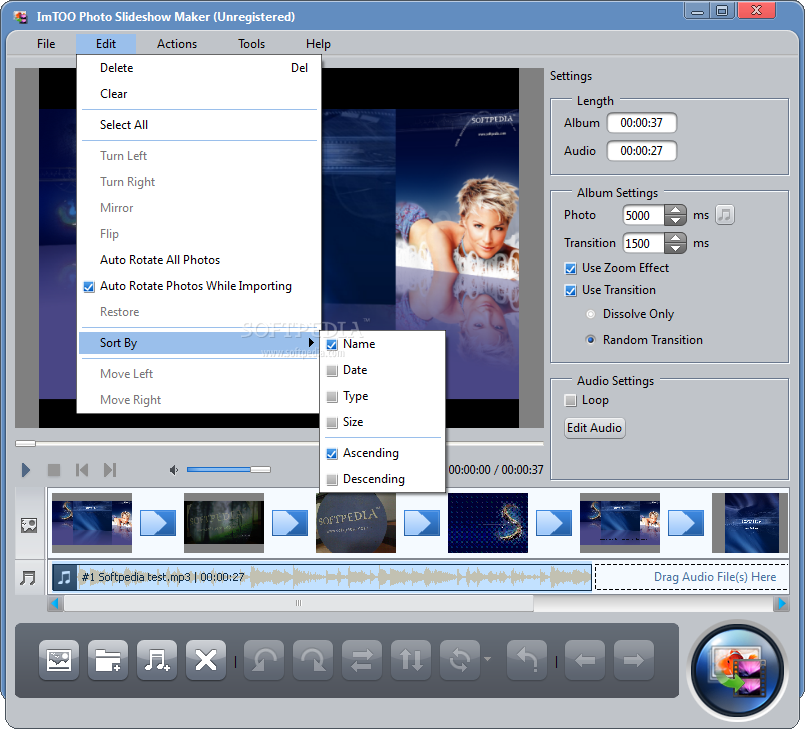Mute via the speaker volume icon

pos(174,470)
